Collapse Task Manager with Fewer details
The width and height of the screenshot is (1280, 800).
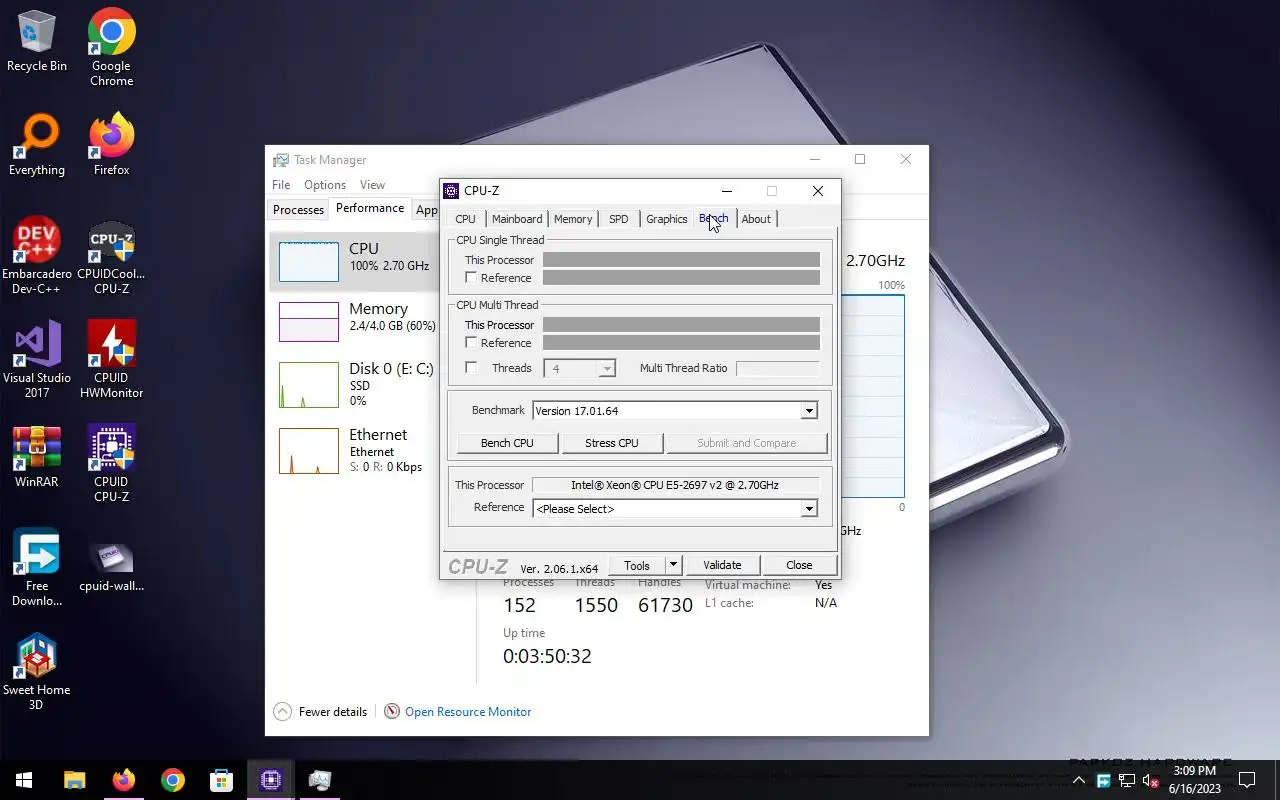321,712
